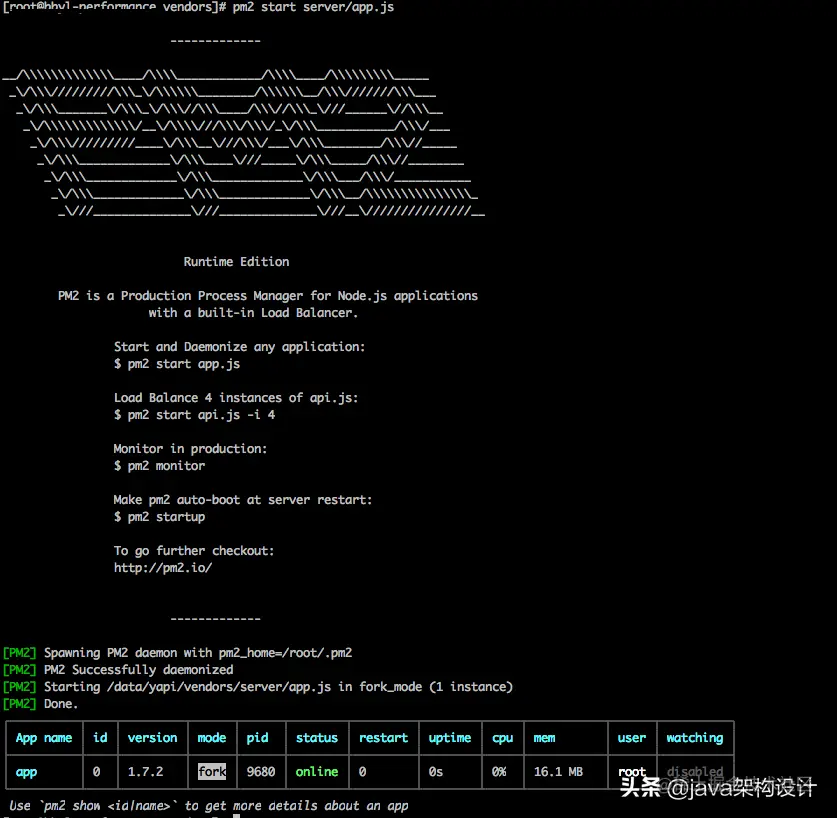Click the 'version' column header
Screen dimensions: 837x818
point(152,738)
